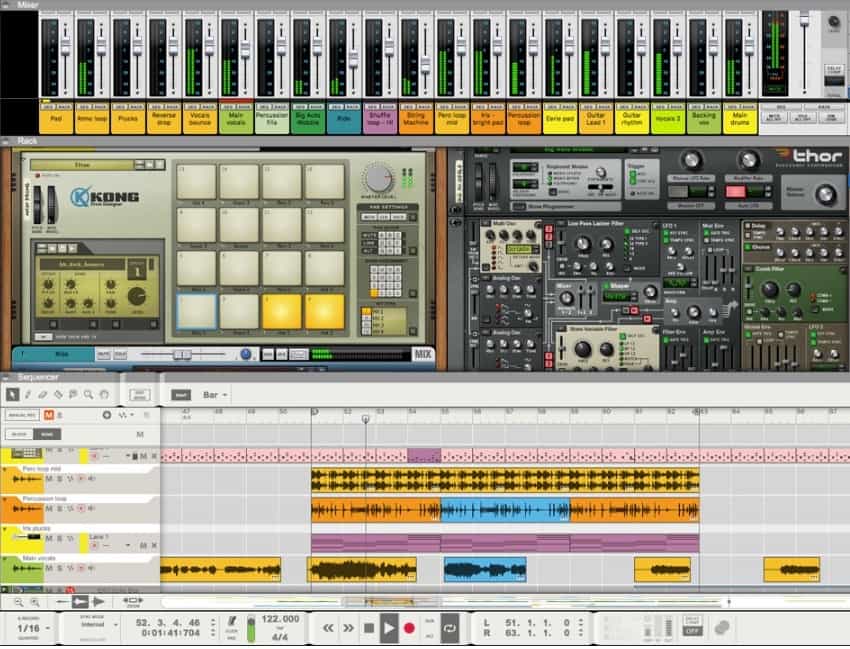Select the Eraser tool in sequencer toolbar
The width and height of the screenshot is (850, 649).
click(43, 395)
